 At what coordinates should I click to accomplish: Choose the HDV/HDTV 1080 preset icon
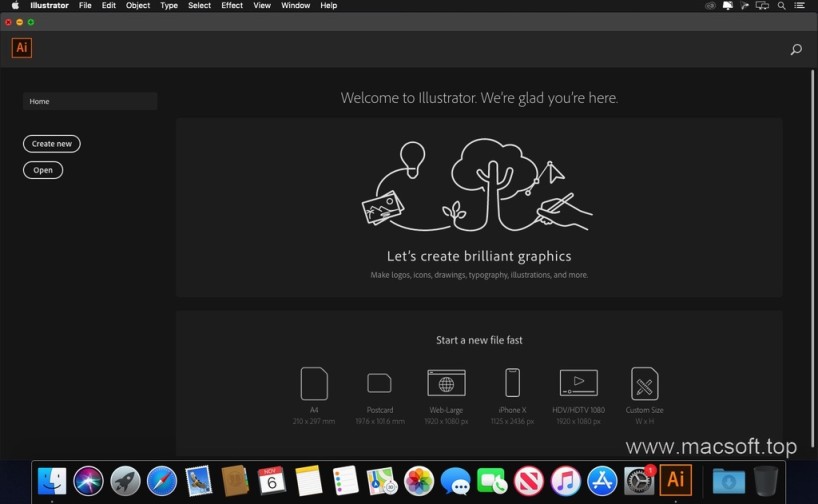[578, 383]
